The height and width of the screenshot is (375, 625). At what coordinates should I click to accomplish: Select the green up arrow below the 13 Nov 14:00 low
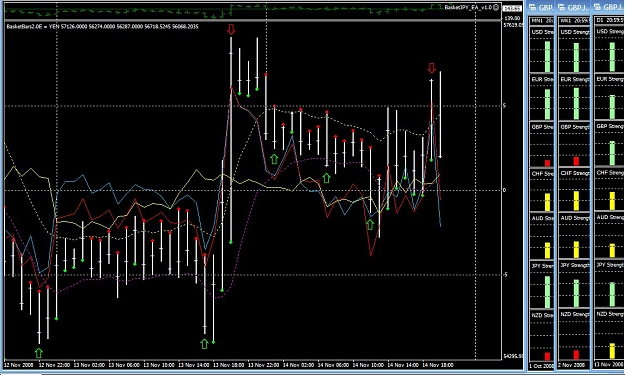(204, 344)
